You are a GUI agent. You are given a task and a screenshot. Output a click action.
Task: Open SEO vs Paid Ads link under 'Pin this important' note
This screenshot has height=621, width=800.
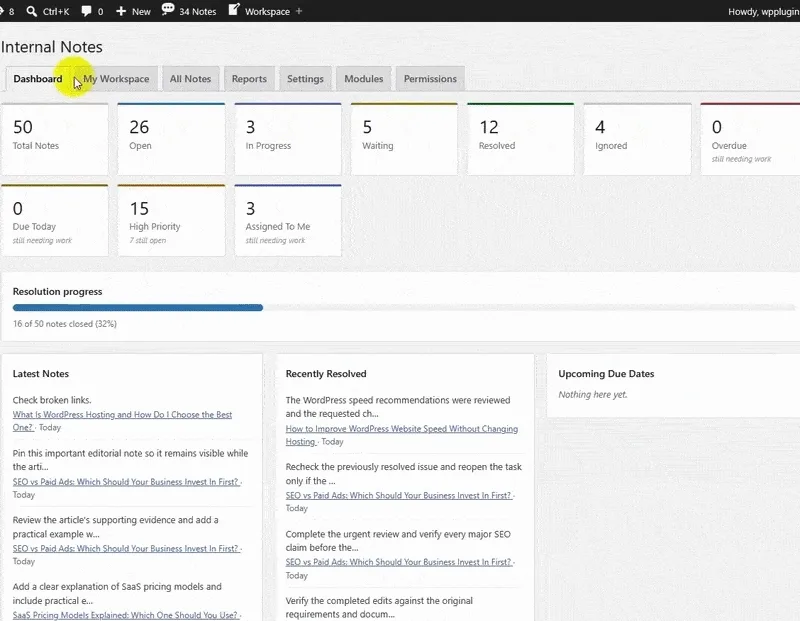point(126,482)
